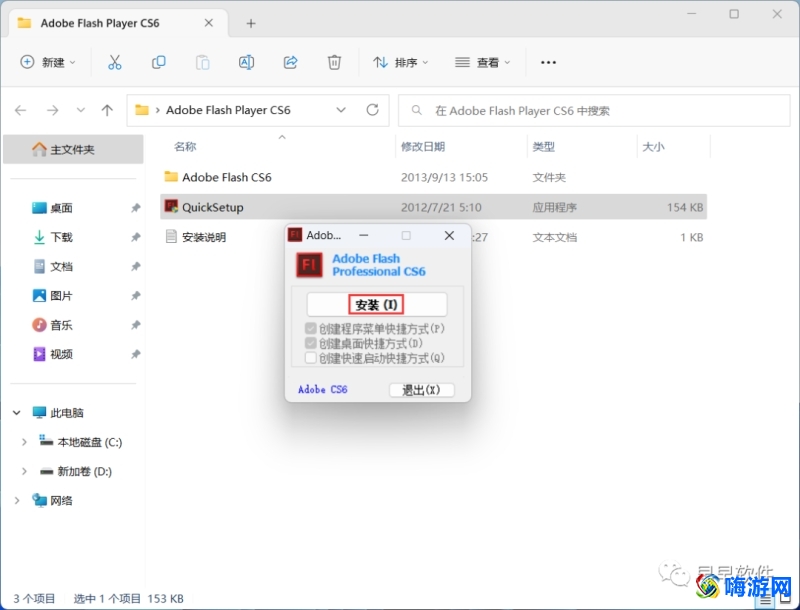This screenshot has height=610, width=800.
Task: Expand 新加卷 (D:) in the tree
Action: pos(24,471)
